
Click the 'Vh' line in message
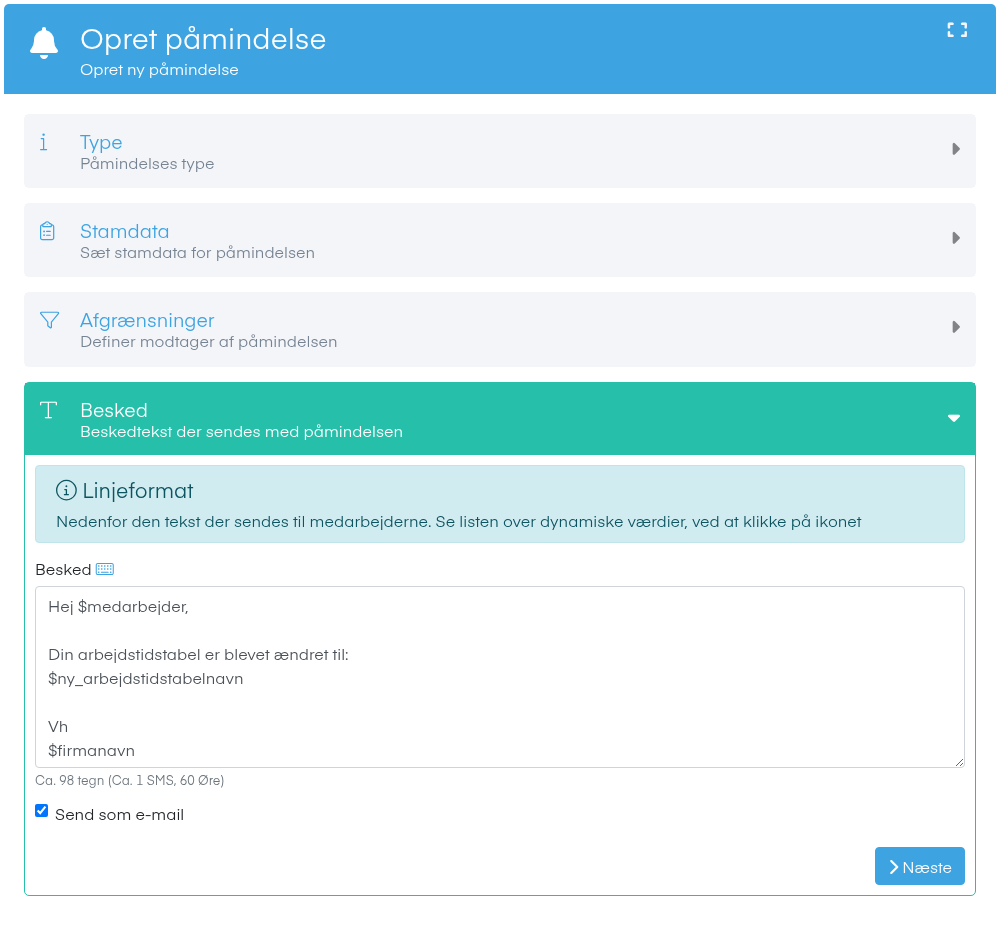tap(58, 726)
